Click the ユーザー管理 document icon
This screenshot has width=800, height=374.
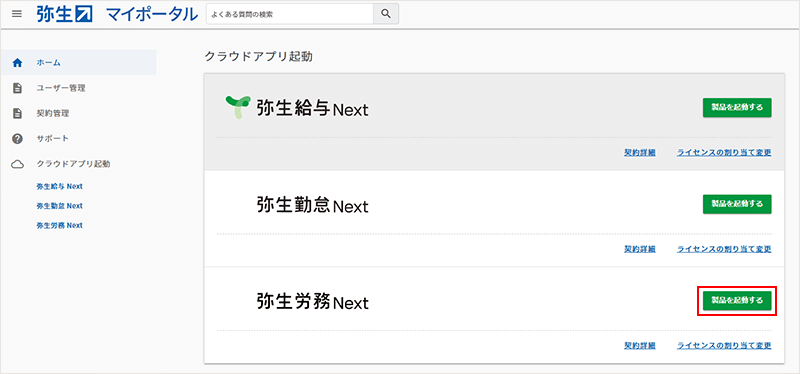tap(17, 88)
